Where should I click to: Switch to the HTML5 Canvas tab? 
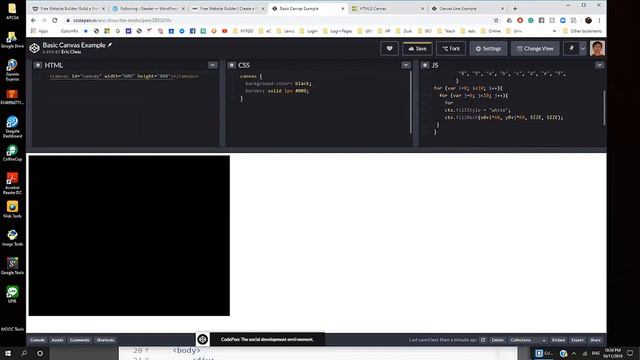coord(388,9)
